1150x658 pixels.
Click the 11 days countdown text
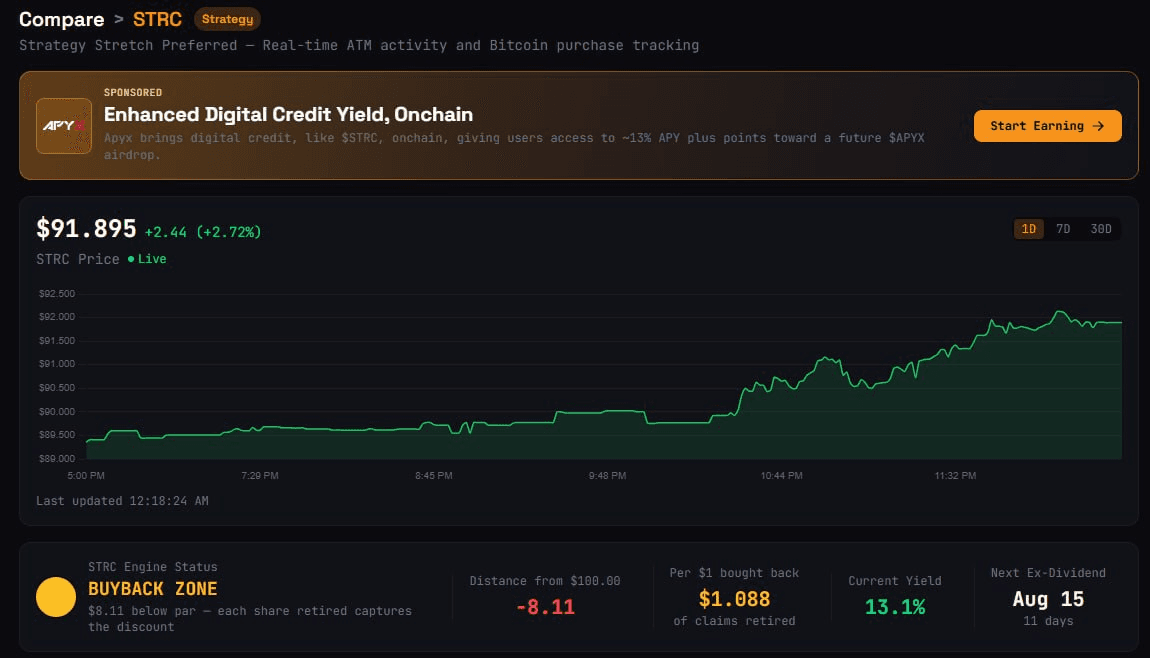pyautogui.click(x=1048, y=621)
